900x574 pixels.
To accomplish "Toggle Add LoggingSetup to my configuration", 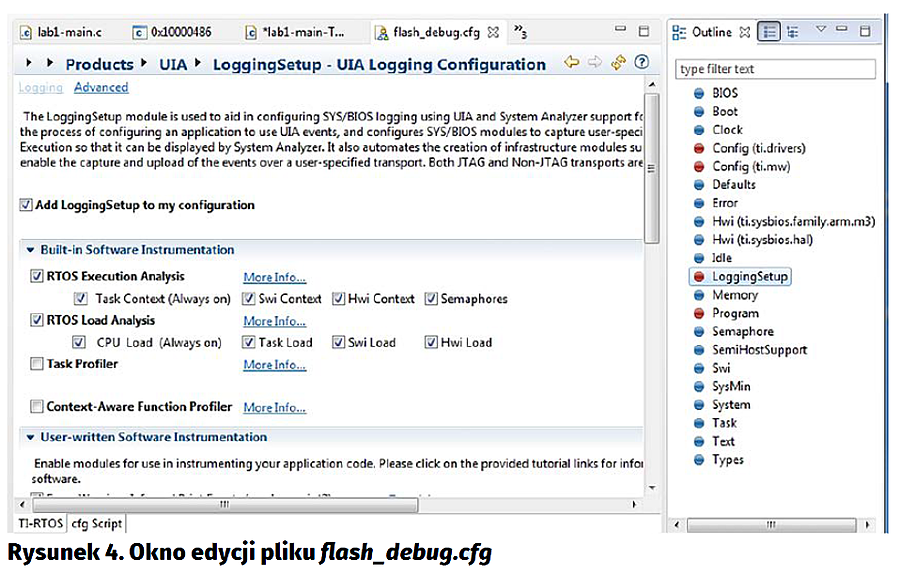I will (26, 205).
